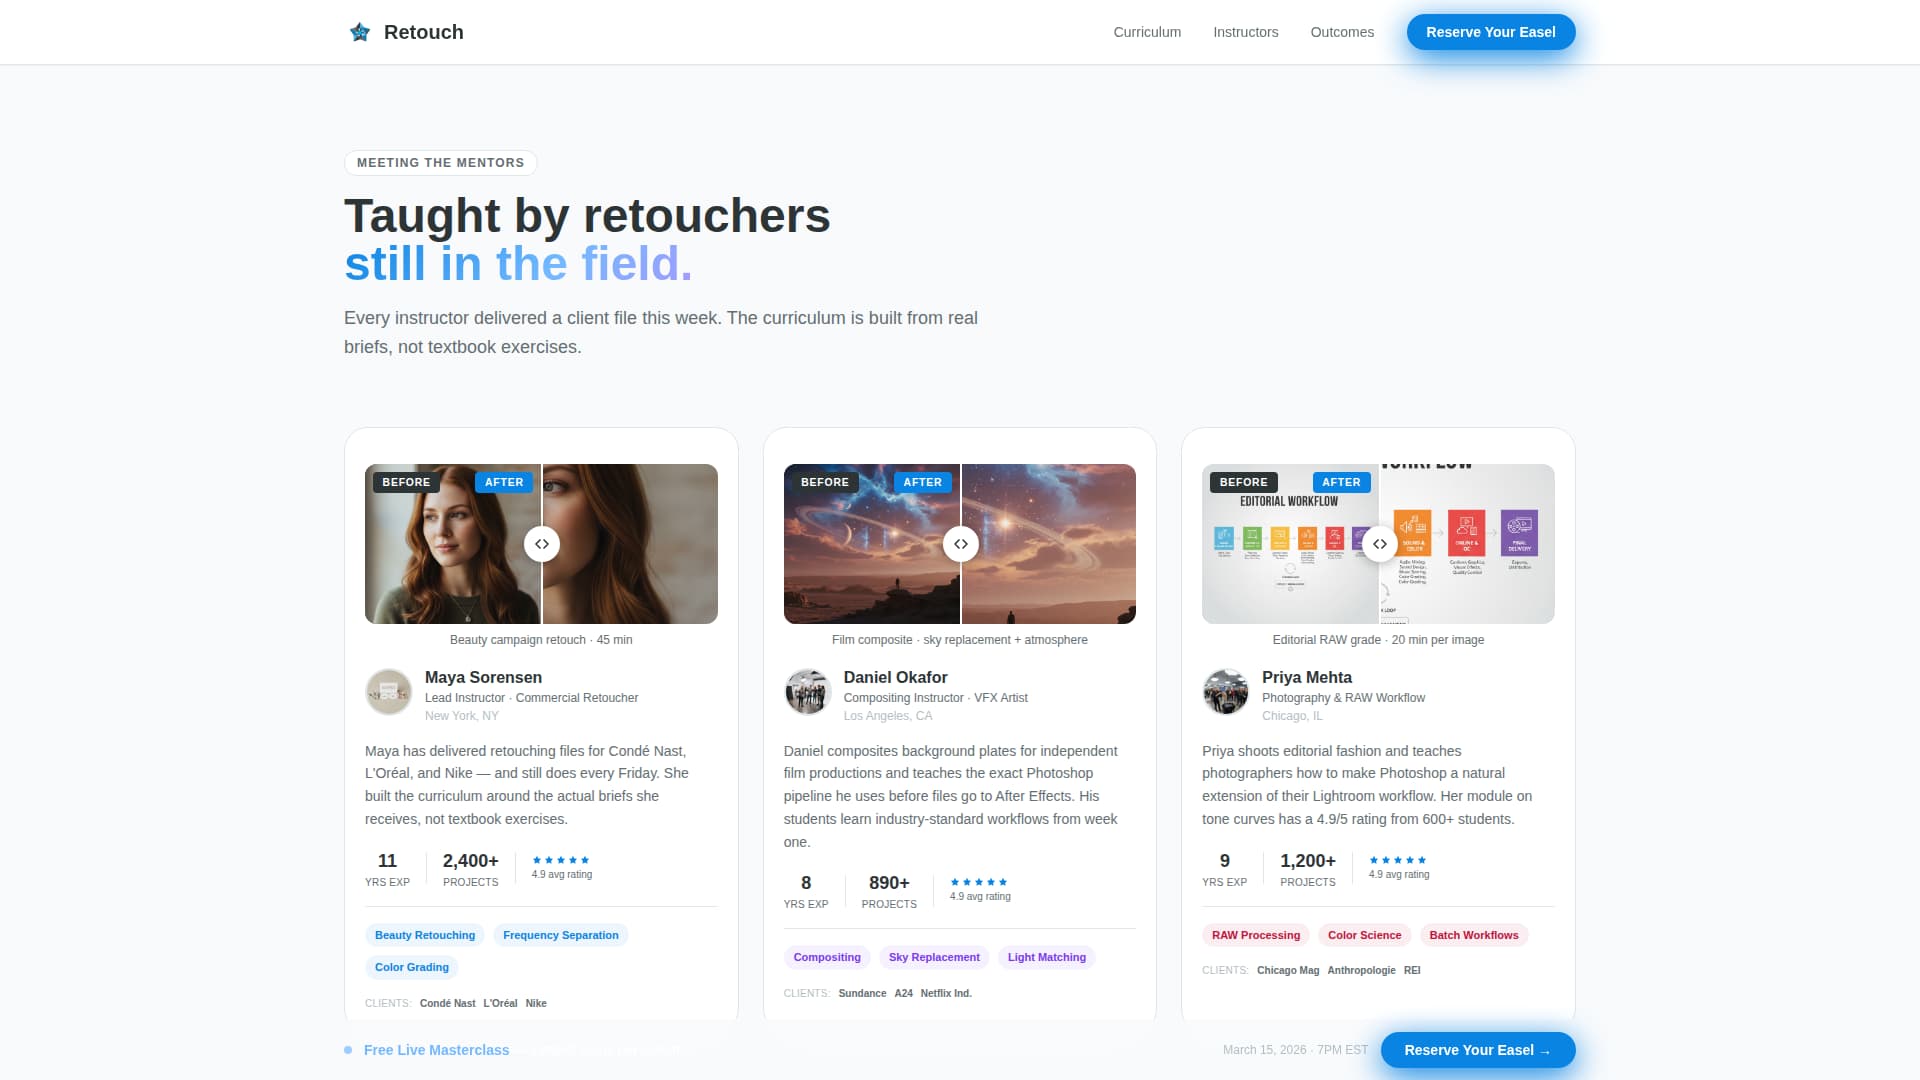Viewport: 1920px width, 1080px height.
Task: Click the 890+ projects stat
Action: point(889,891)
